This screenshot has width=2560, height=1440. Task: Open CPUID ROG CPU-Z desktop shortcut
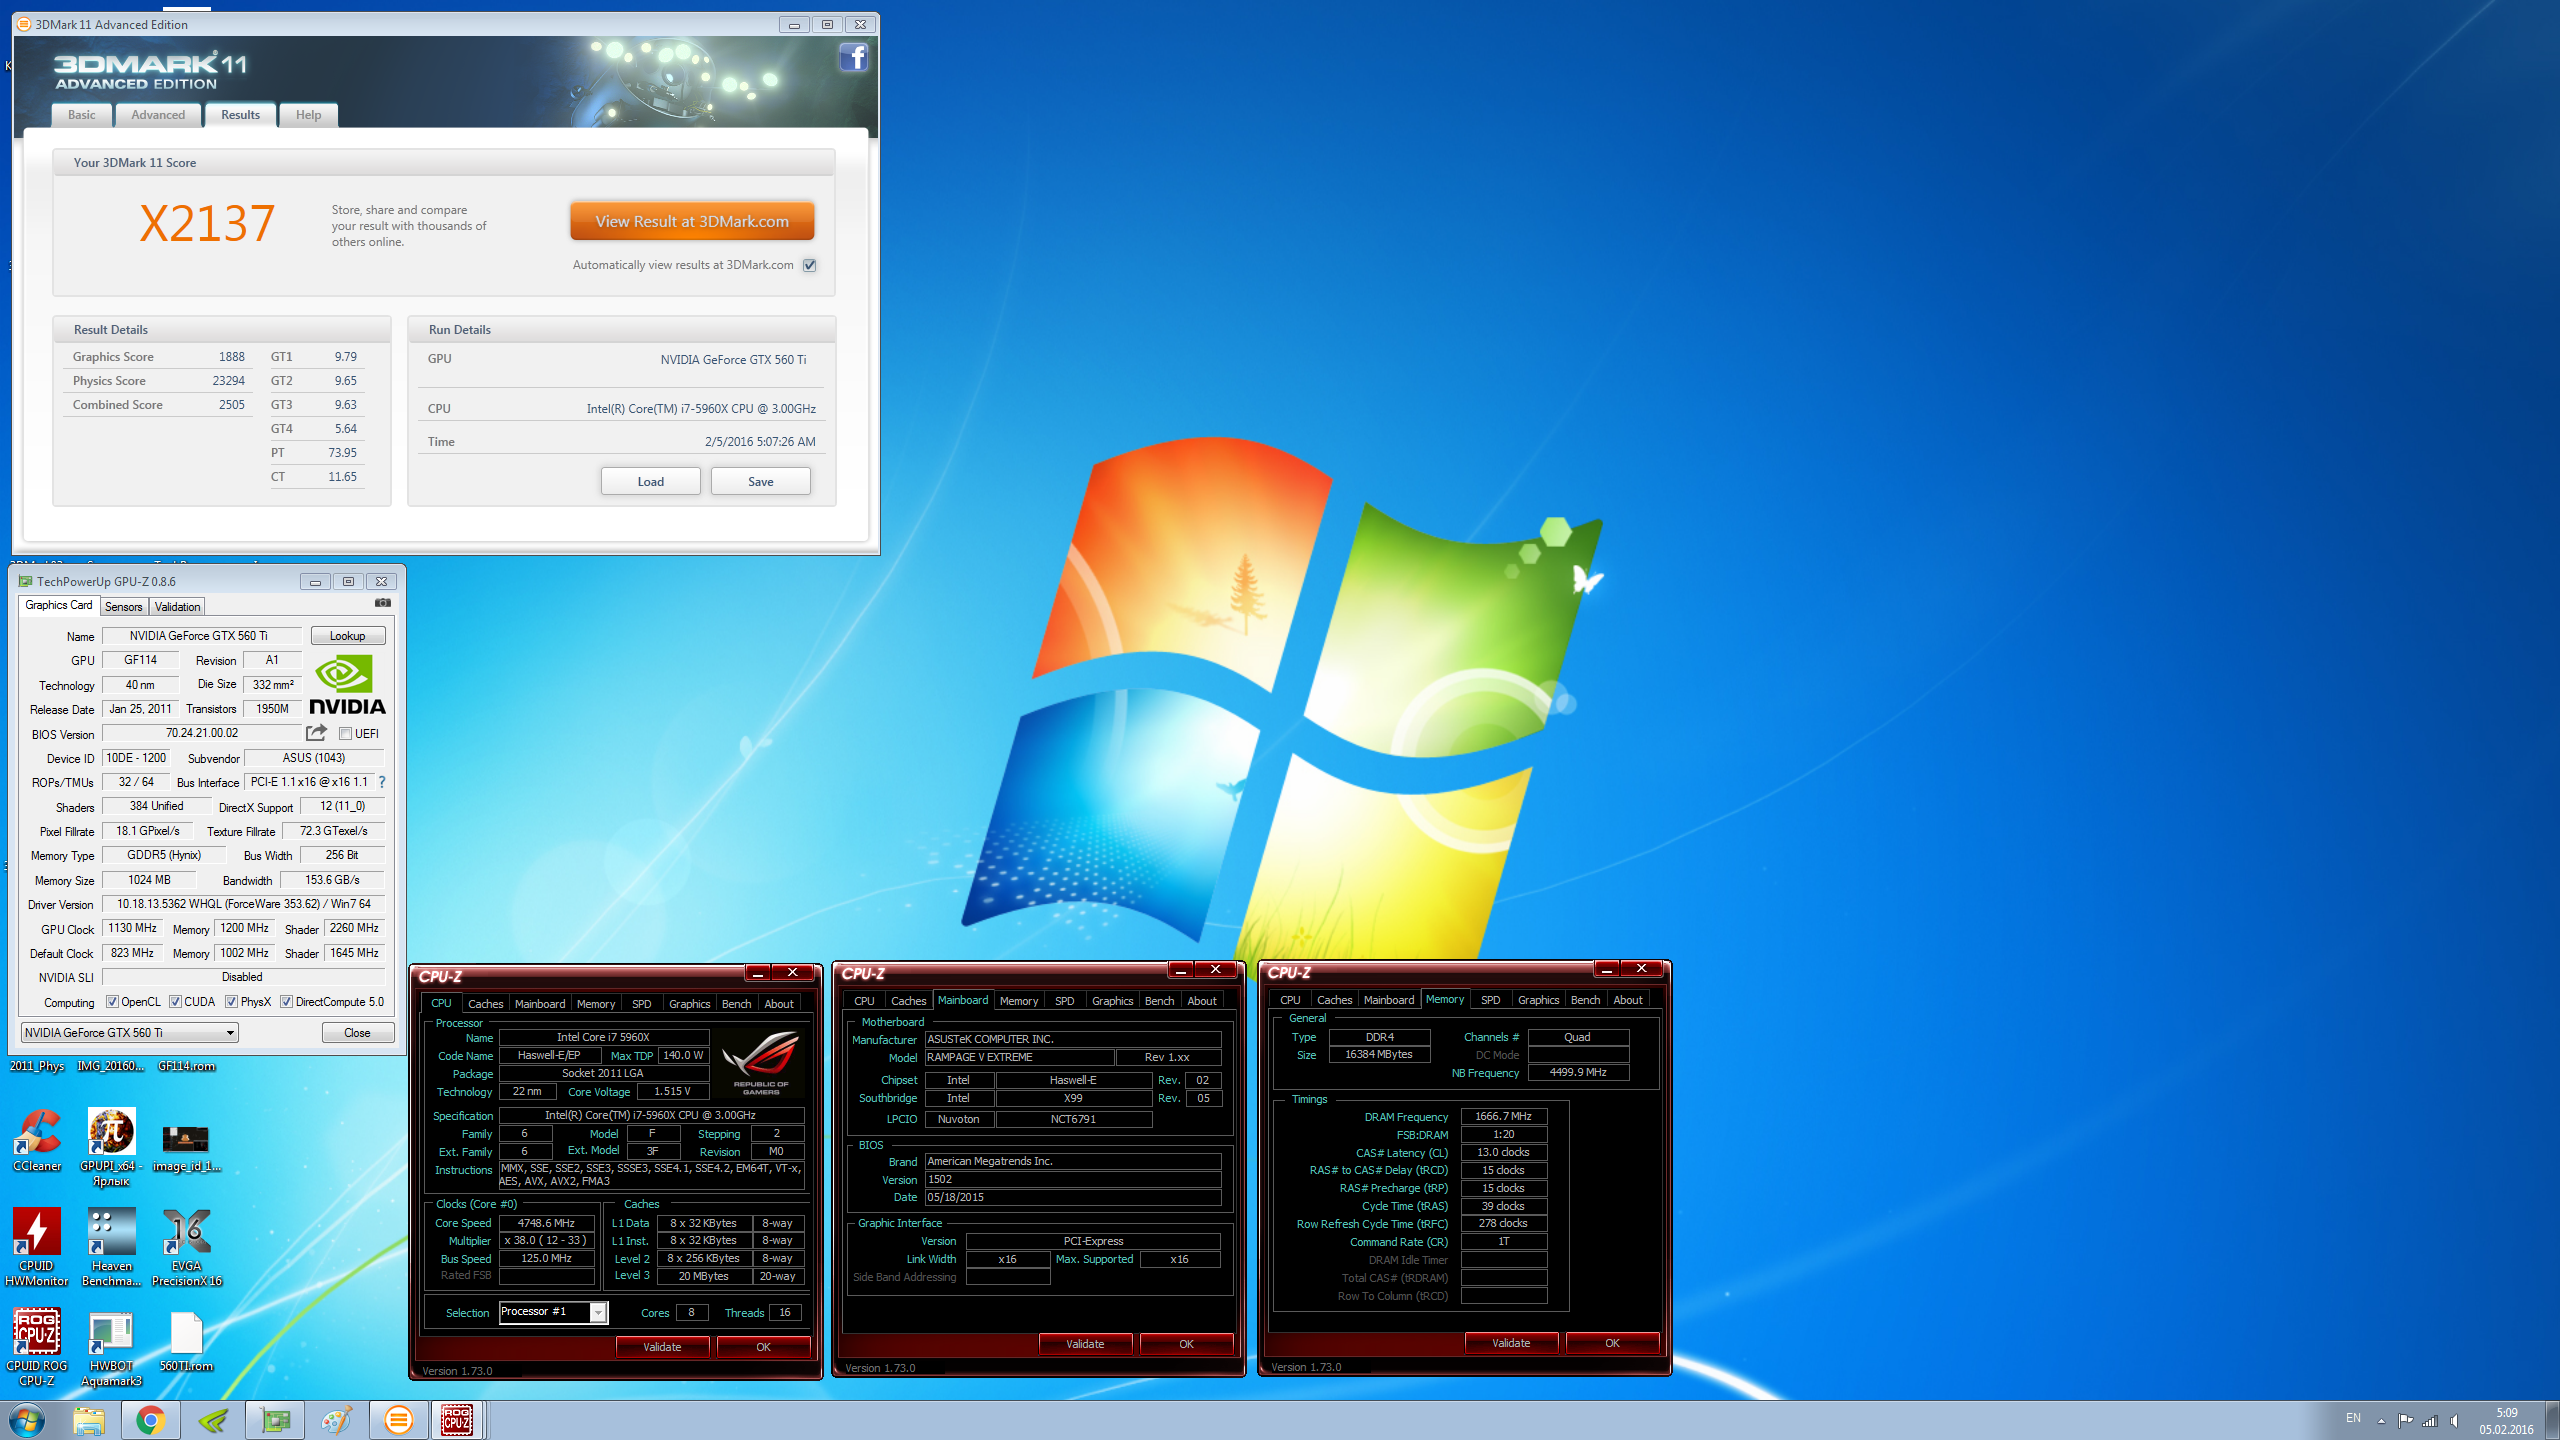pyautogui.click(x=37, y=1347)
